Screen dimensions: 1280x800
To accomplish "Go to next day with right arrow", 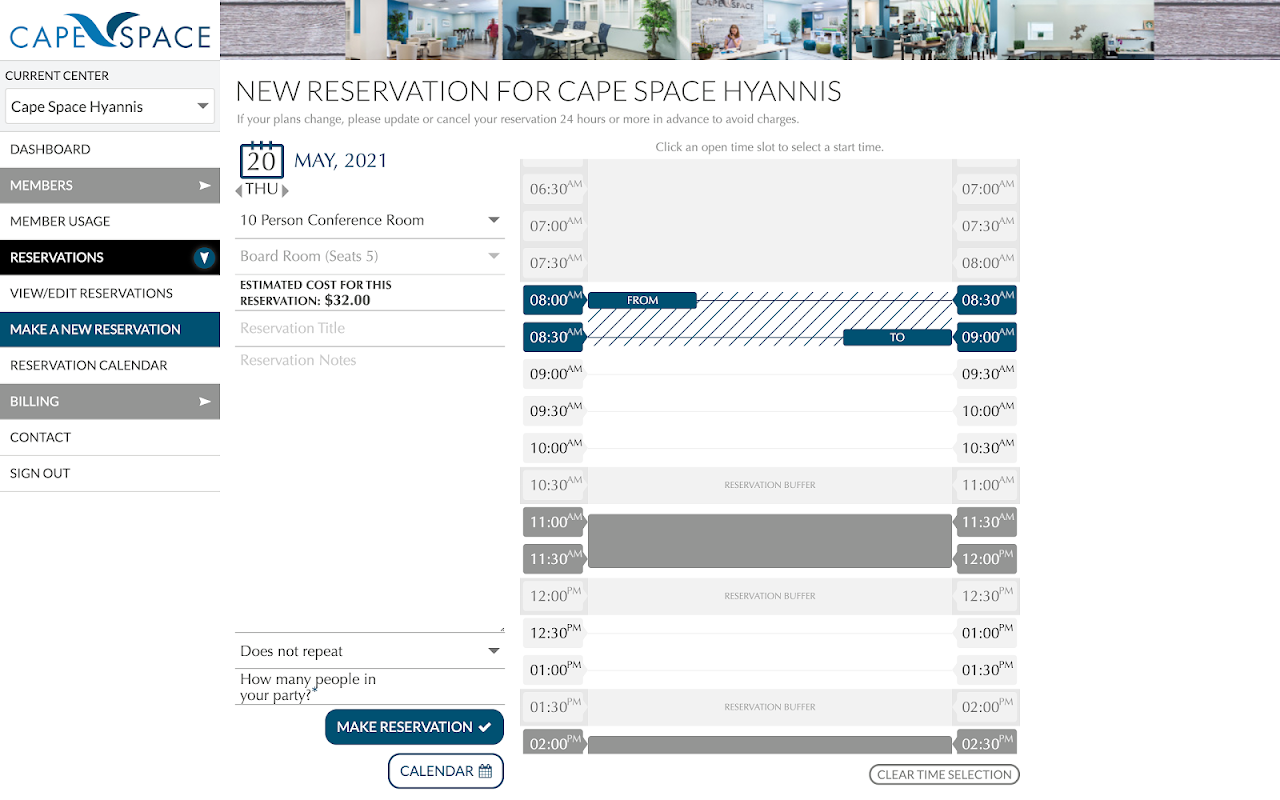I will pyautogui.click(x=285, y=190).
